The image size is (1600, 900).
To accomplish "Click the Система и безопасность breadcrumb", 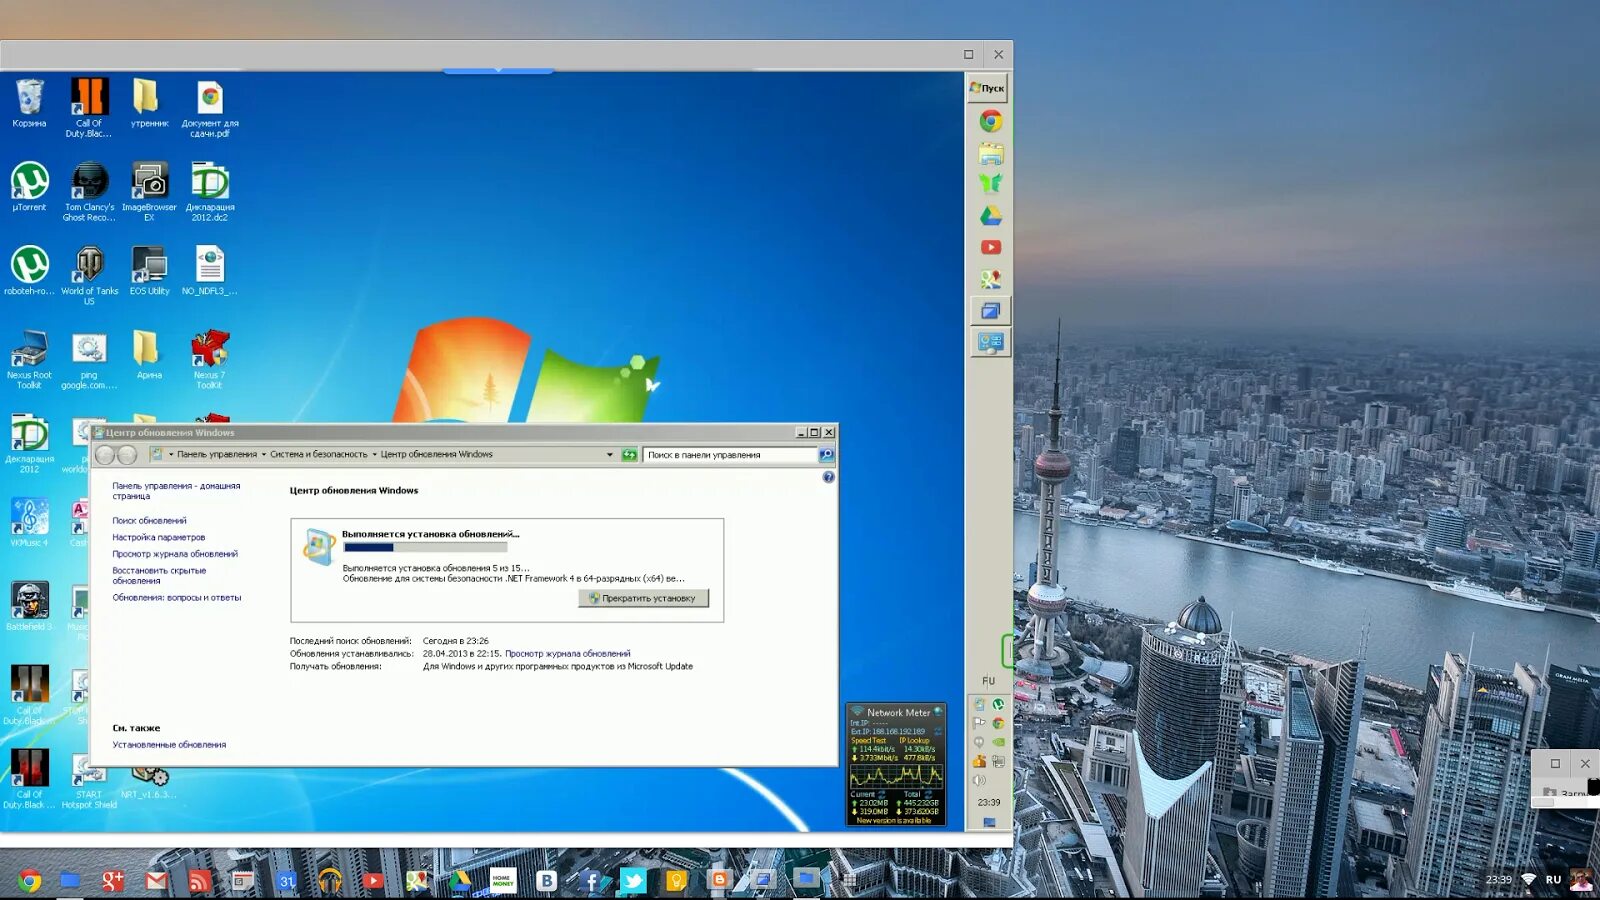I will [318, 455].
